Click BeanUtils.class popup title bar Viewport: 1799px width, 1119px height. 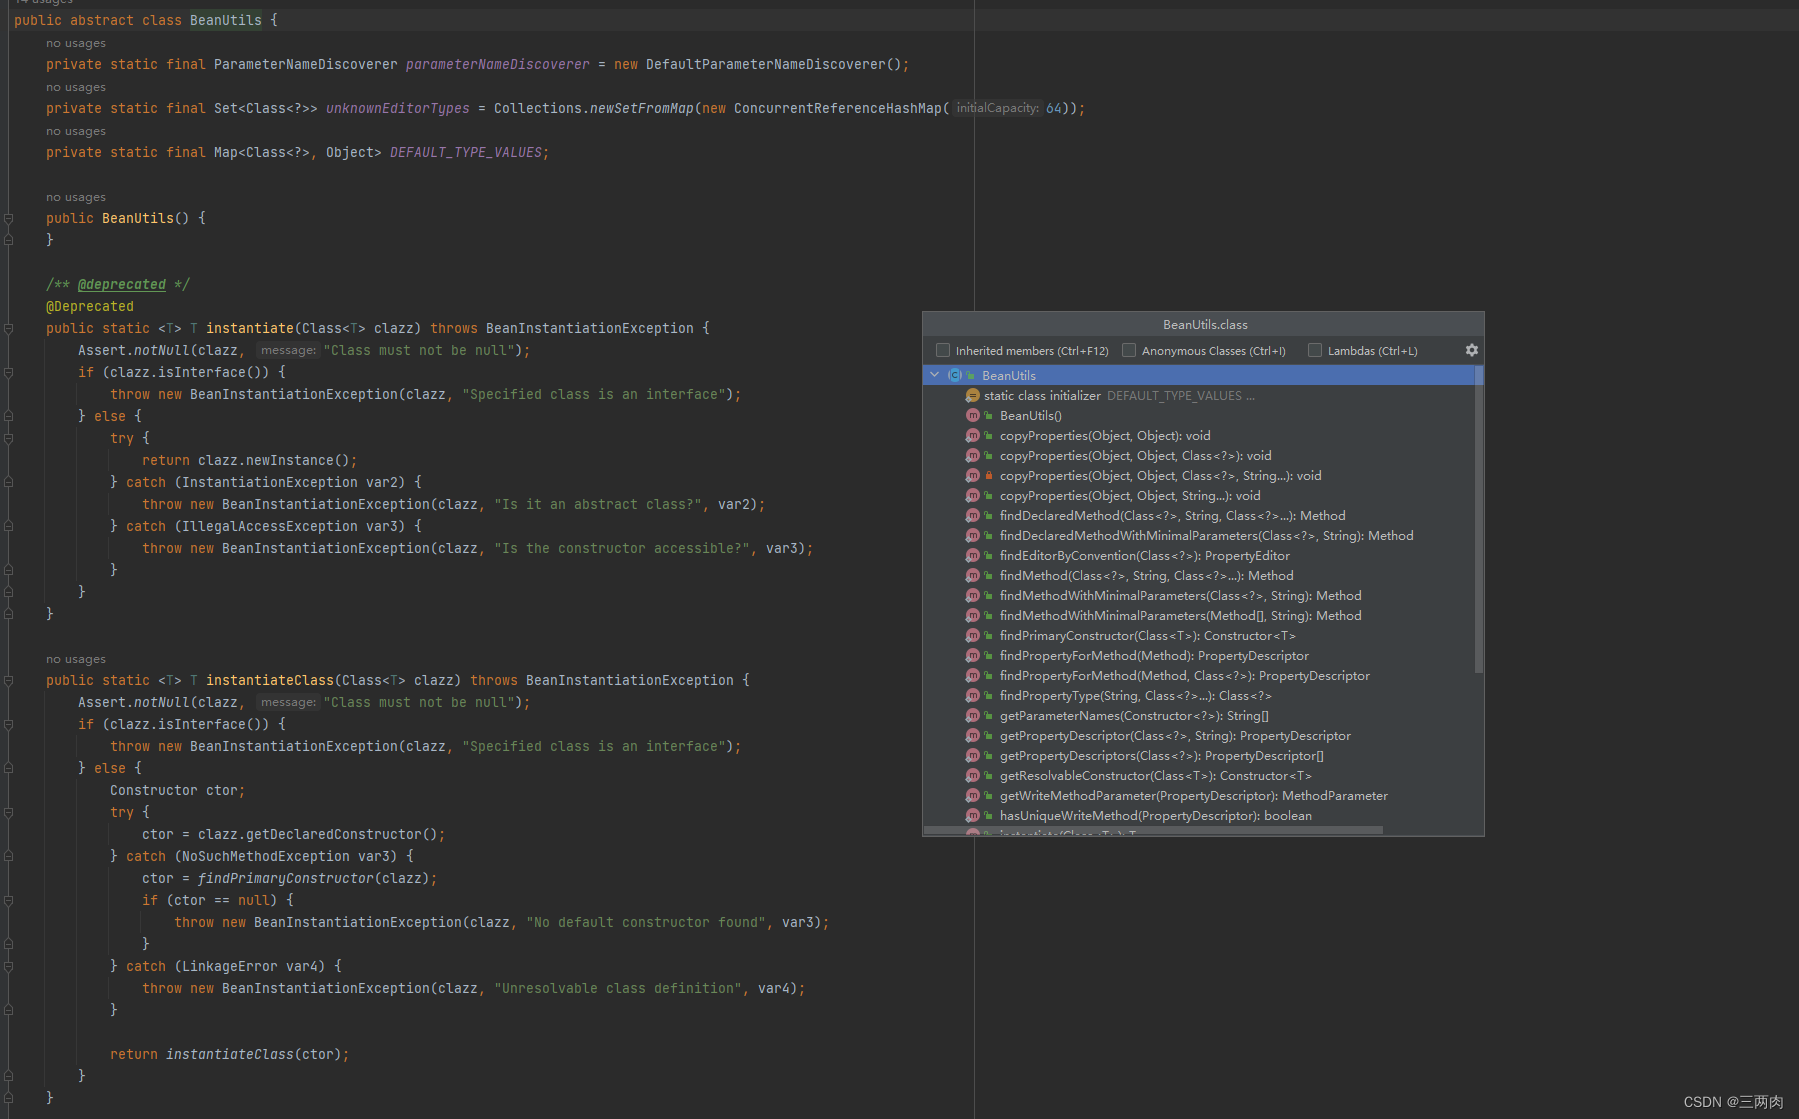click(1204, 324)
